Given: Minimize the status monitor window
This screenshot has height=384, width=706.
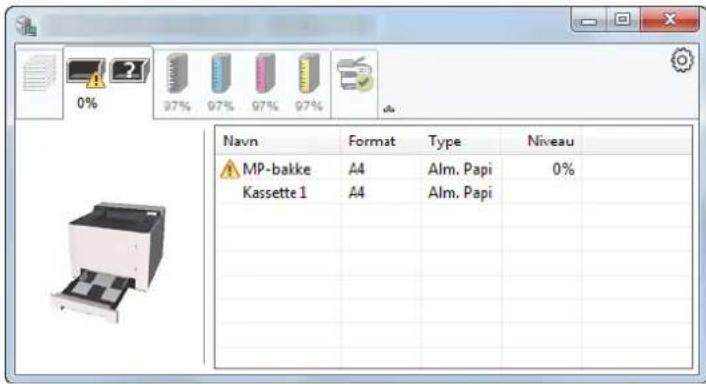Looking at the screenshot, I should (x=589, y=20).
